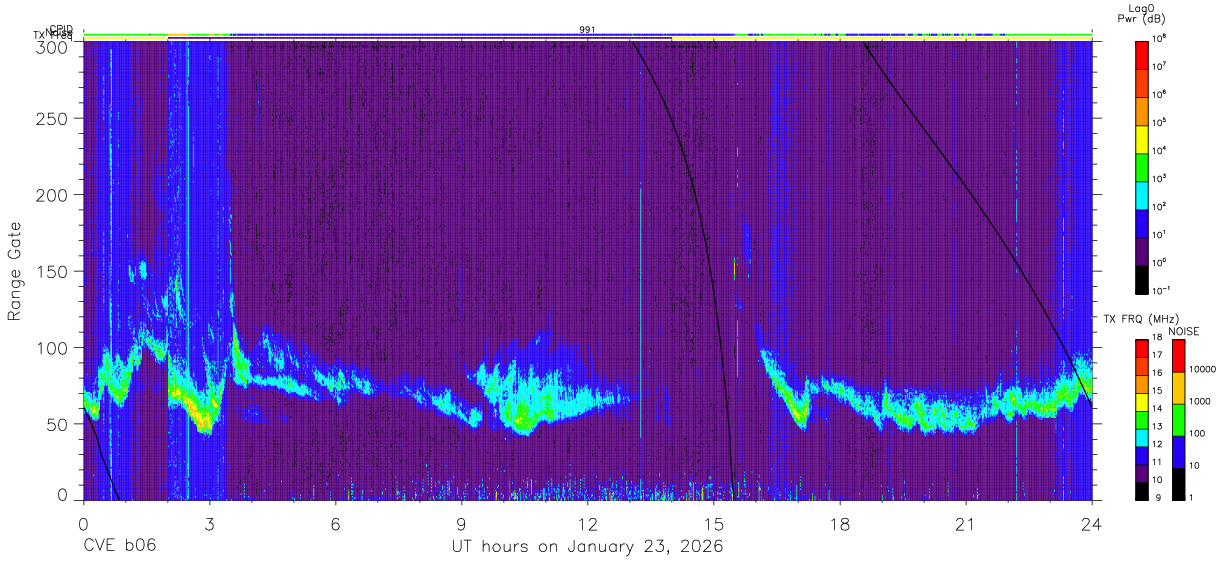The height and width of the screenshot is (567, 1228).
Task: Click the '991' CPID label at top
Action: click(587, 30)
